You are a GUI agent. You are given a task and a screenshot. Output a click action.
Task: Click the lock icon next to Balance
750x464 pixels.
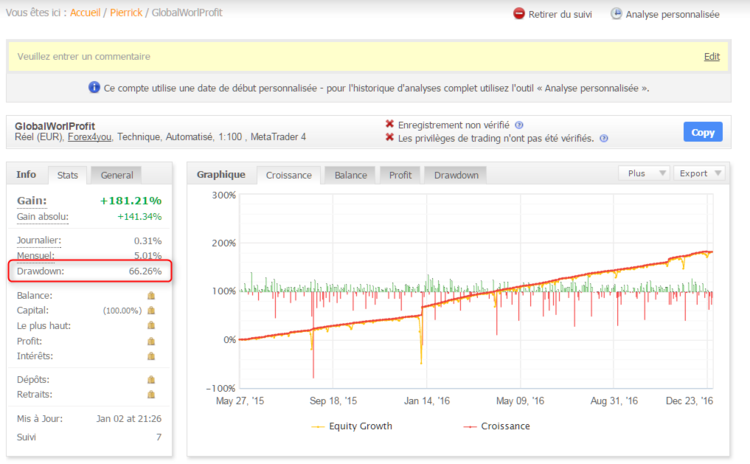click(x=151, y=296)
